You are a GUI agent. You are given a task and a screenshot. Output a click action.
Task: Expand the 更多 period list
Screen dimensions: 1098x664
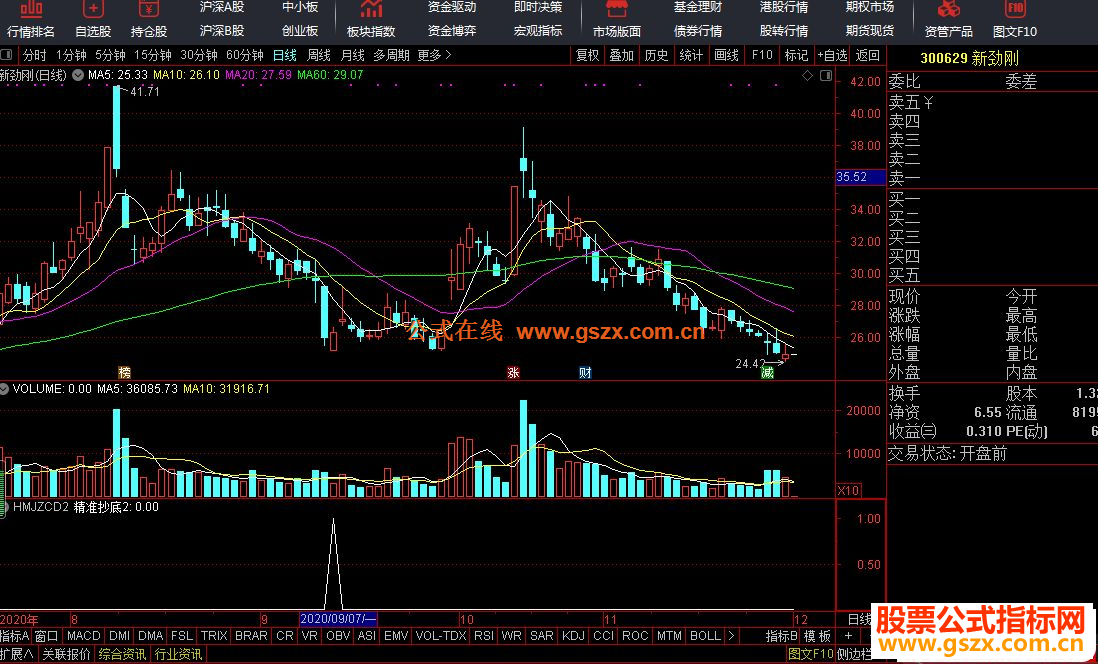click(x=434, y=55)
